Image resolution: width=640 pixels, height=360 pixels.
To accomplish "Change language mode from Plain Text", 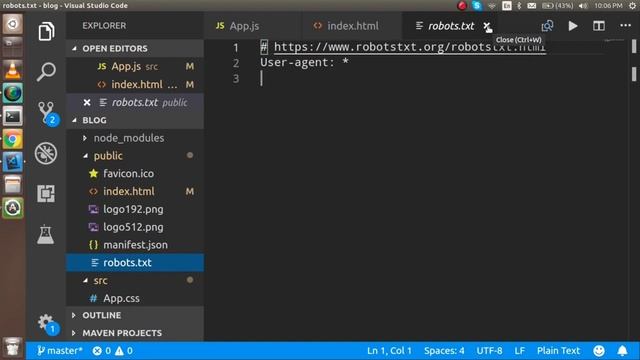I will (558, 351).
